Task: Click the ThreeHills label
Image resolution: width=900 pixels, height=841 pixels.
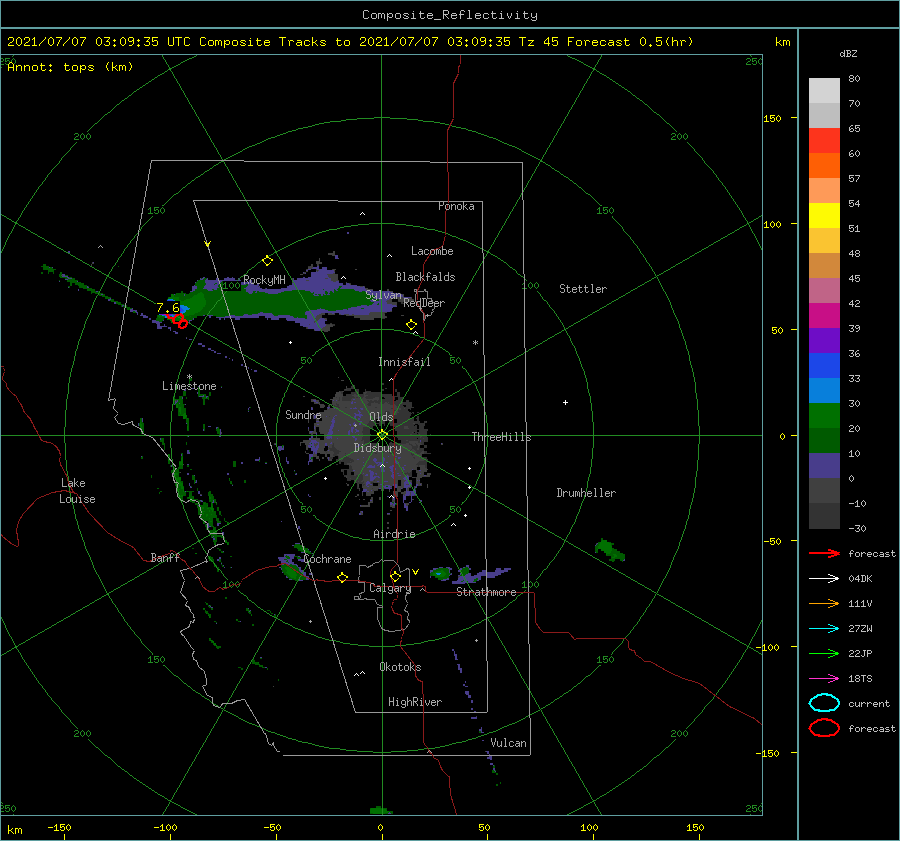Action: pos(502,437)
